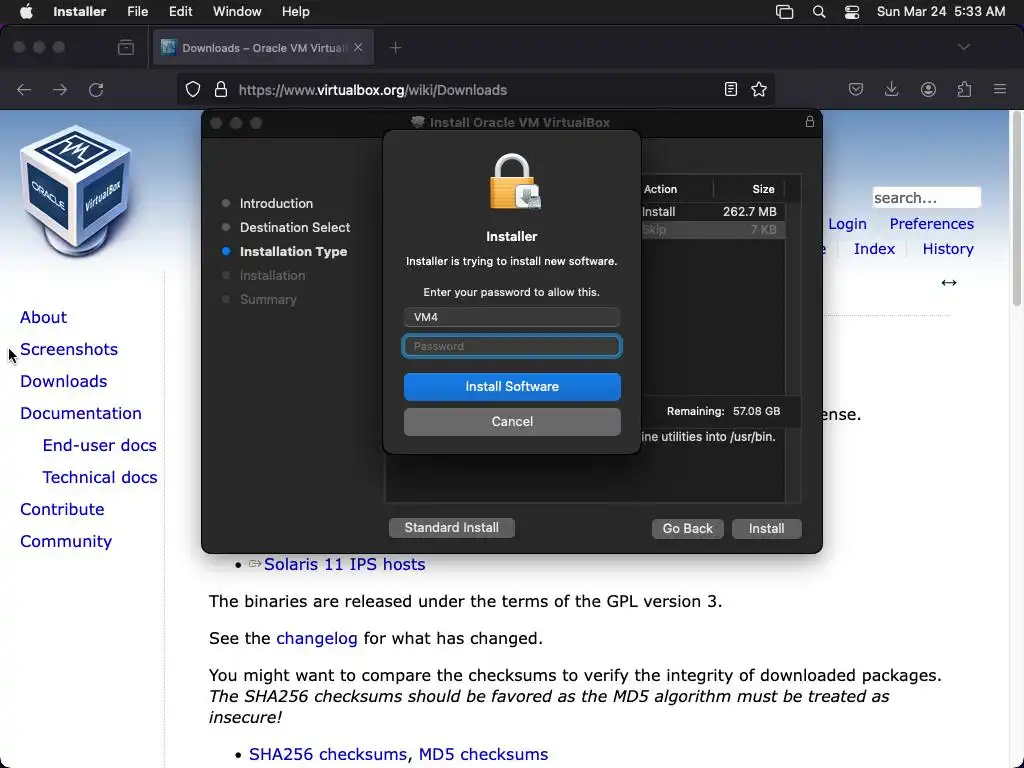
Task: Click the URL address bar
Action: click(477, 89)
